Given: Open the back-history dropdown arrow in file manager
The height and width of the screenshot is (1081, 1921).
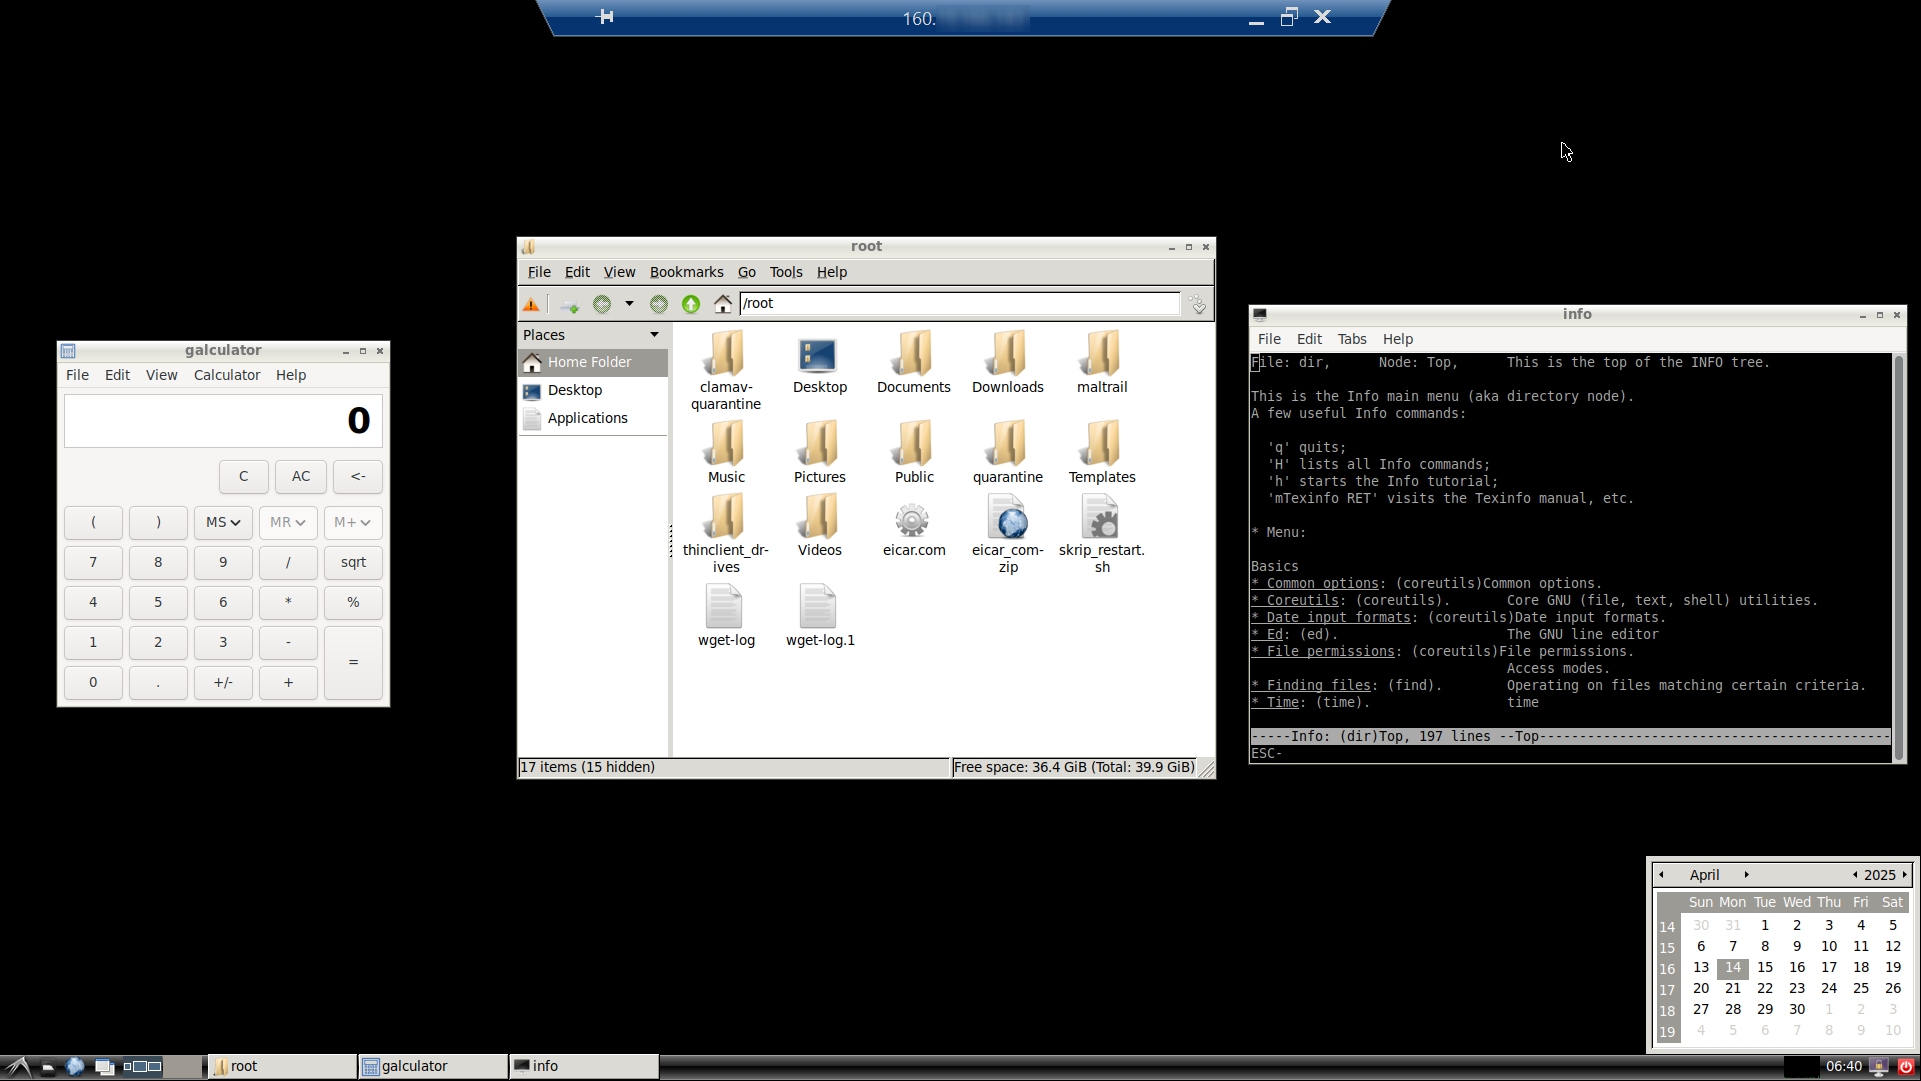Looking at the screenshot, I should click(x=629, y=303).
